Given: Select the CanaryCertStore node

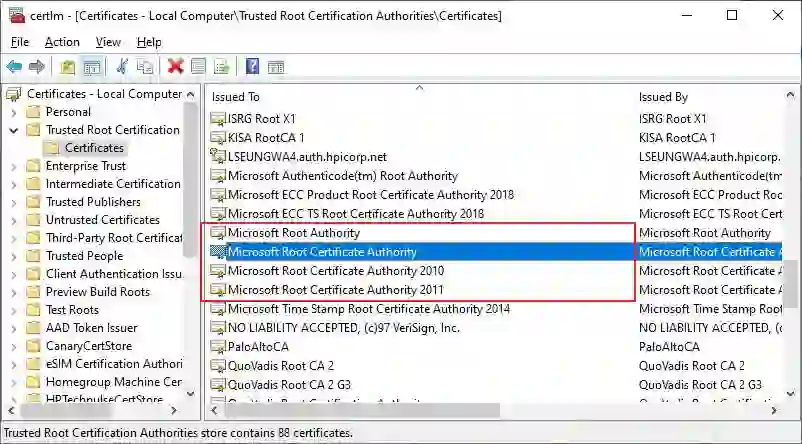Looking at the screenshot, I should point(89,346).
